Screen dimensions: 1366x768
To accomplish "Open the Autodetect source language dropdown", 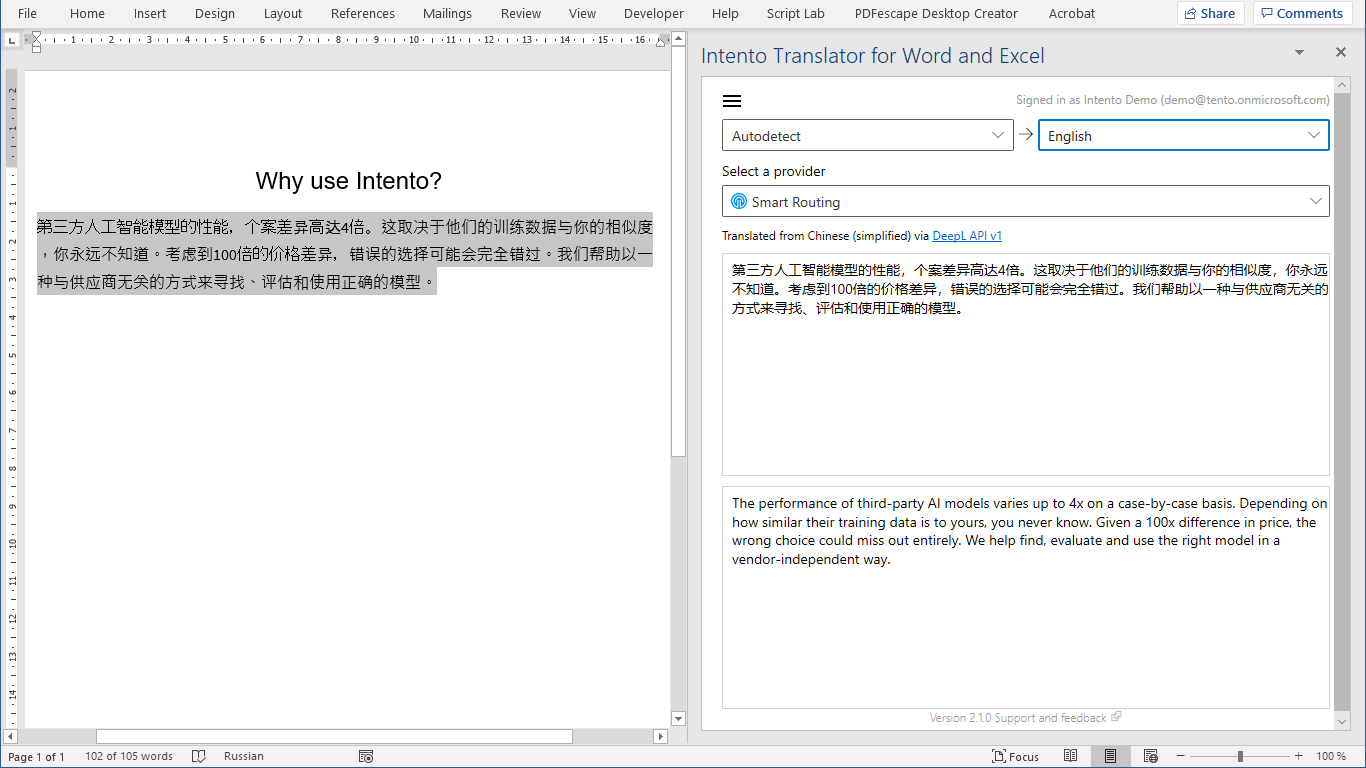I will [868, 136].
